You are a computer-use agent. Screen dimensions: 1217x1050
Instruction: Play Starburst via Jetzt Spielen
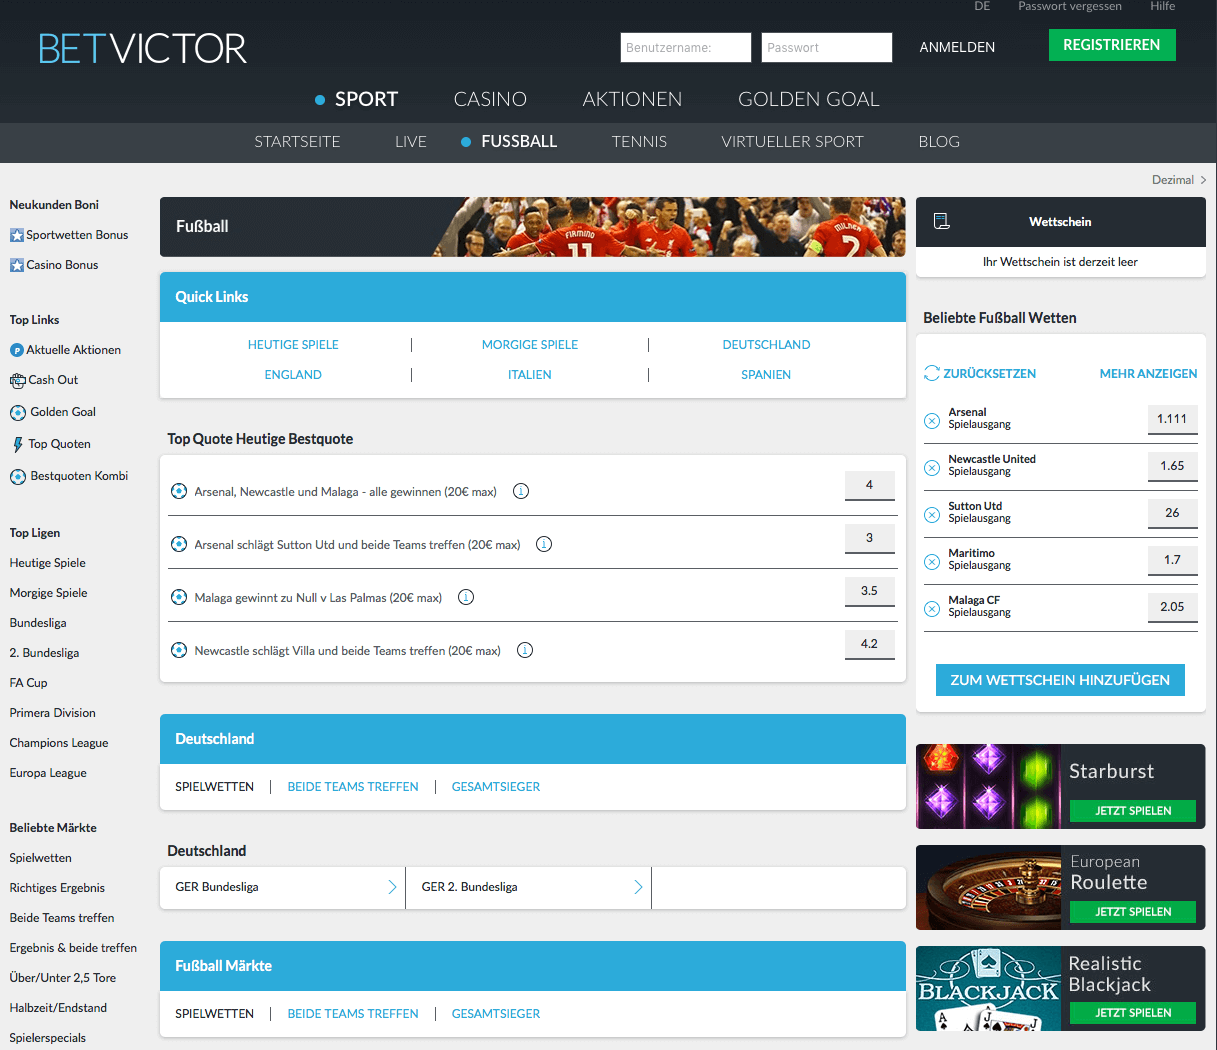click(1133, 811)
